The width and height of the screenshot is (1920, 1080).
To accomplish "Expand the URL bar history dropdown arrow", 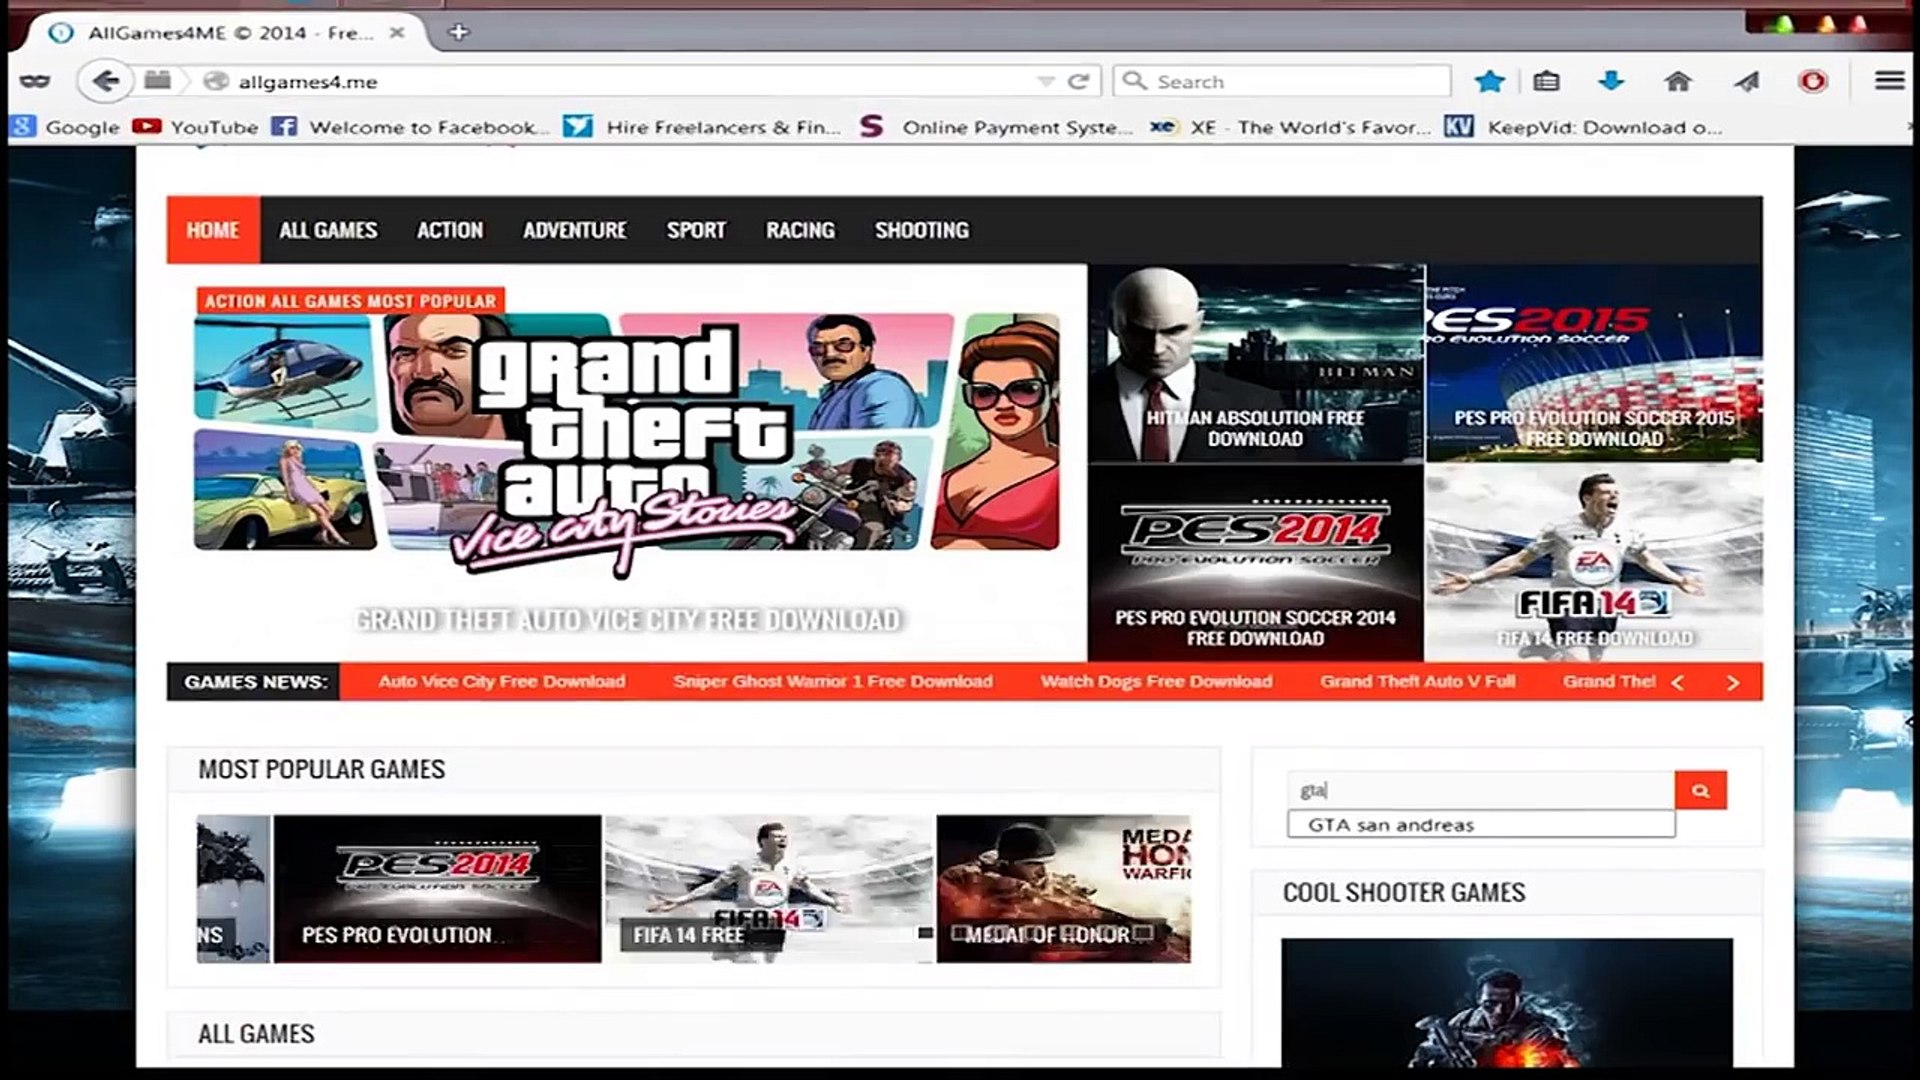I will (1045, 81).
